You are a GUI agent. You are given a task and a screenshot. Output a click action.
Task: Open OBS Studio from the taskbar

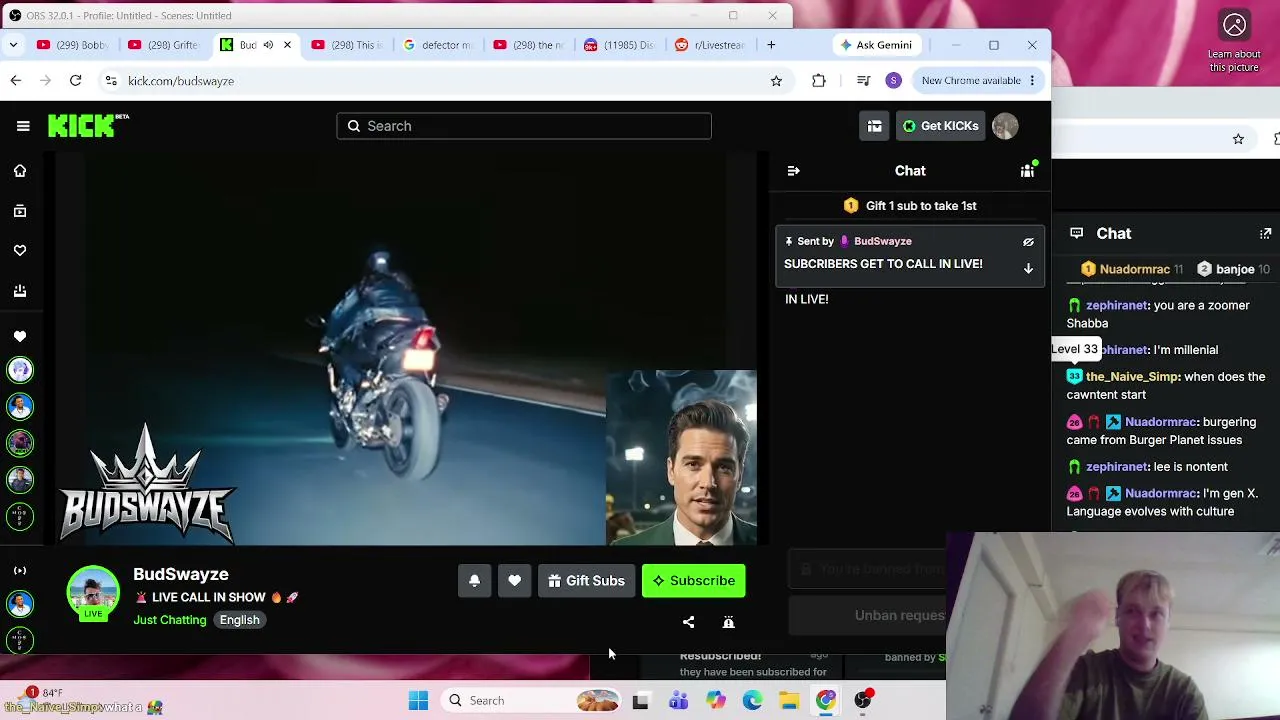[x=863, y=701]
